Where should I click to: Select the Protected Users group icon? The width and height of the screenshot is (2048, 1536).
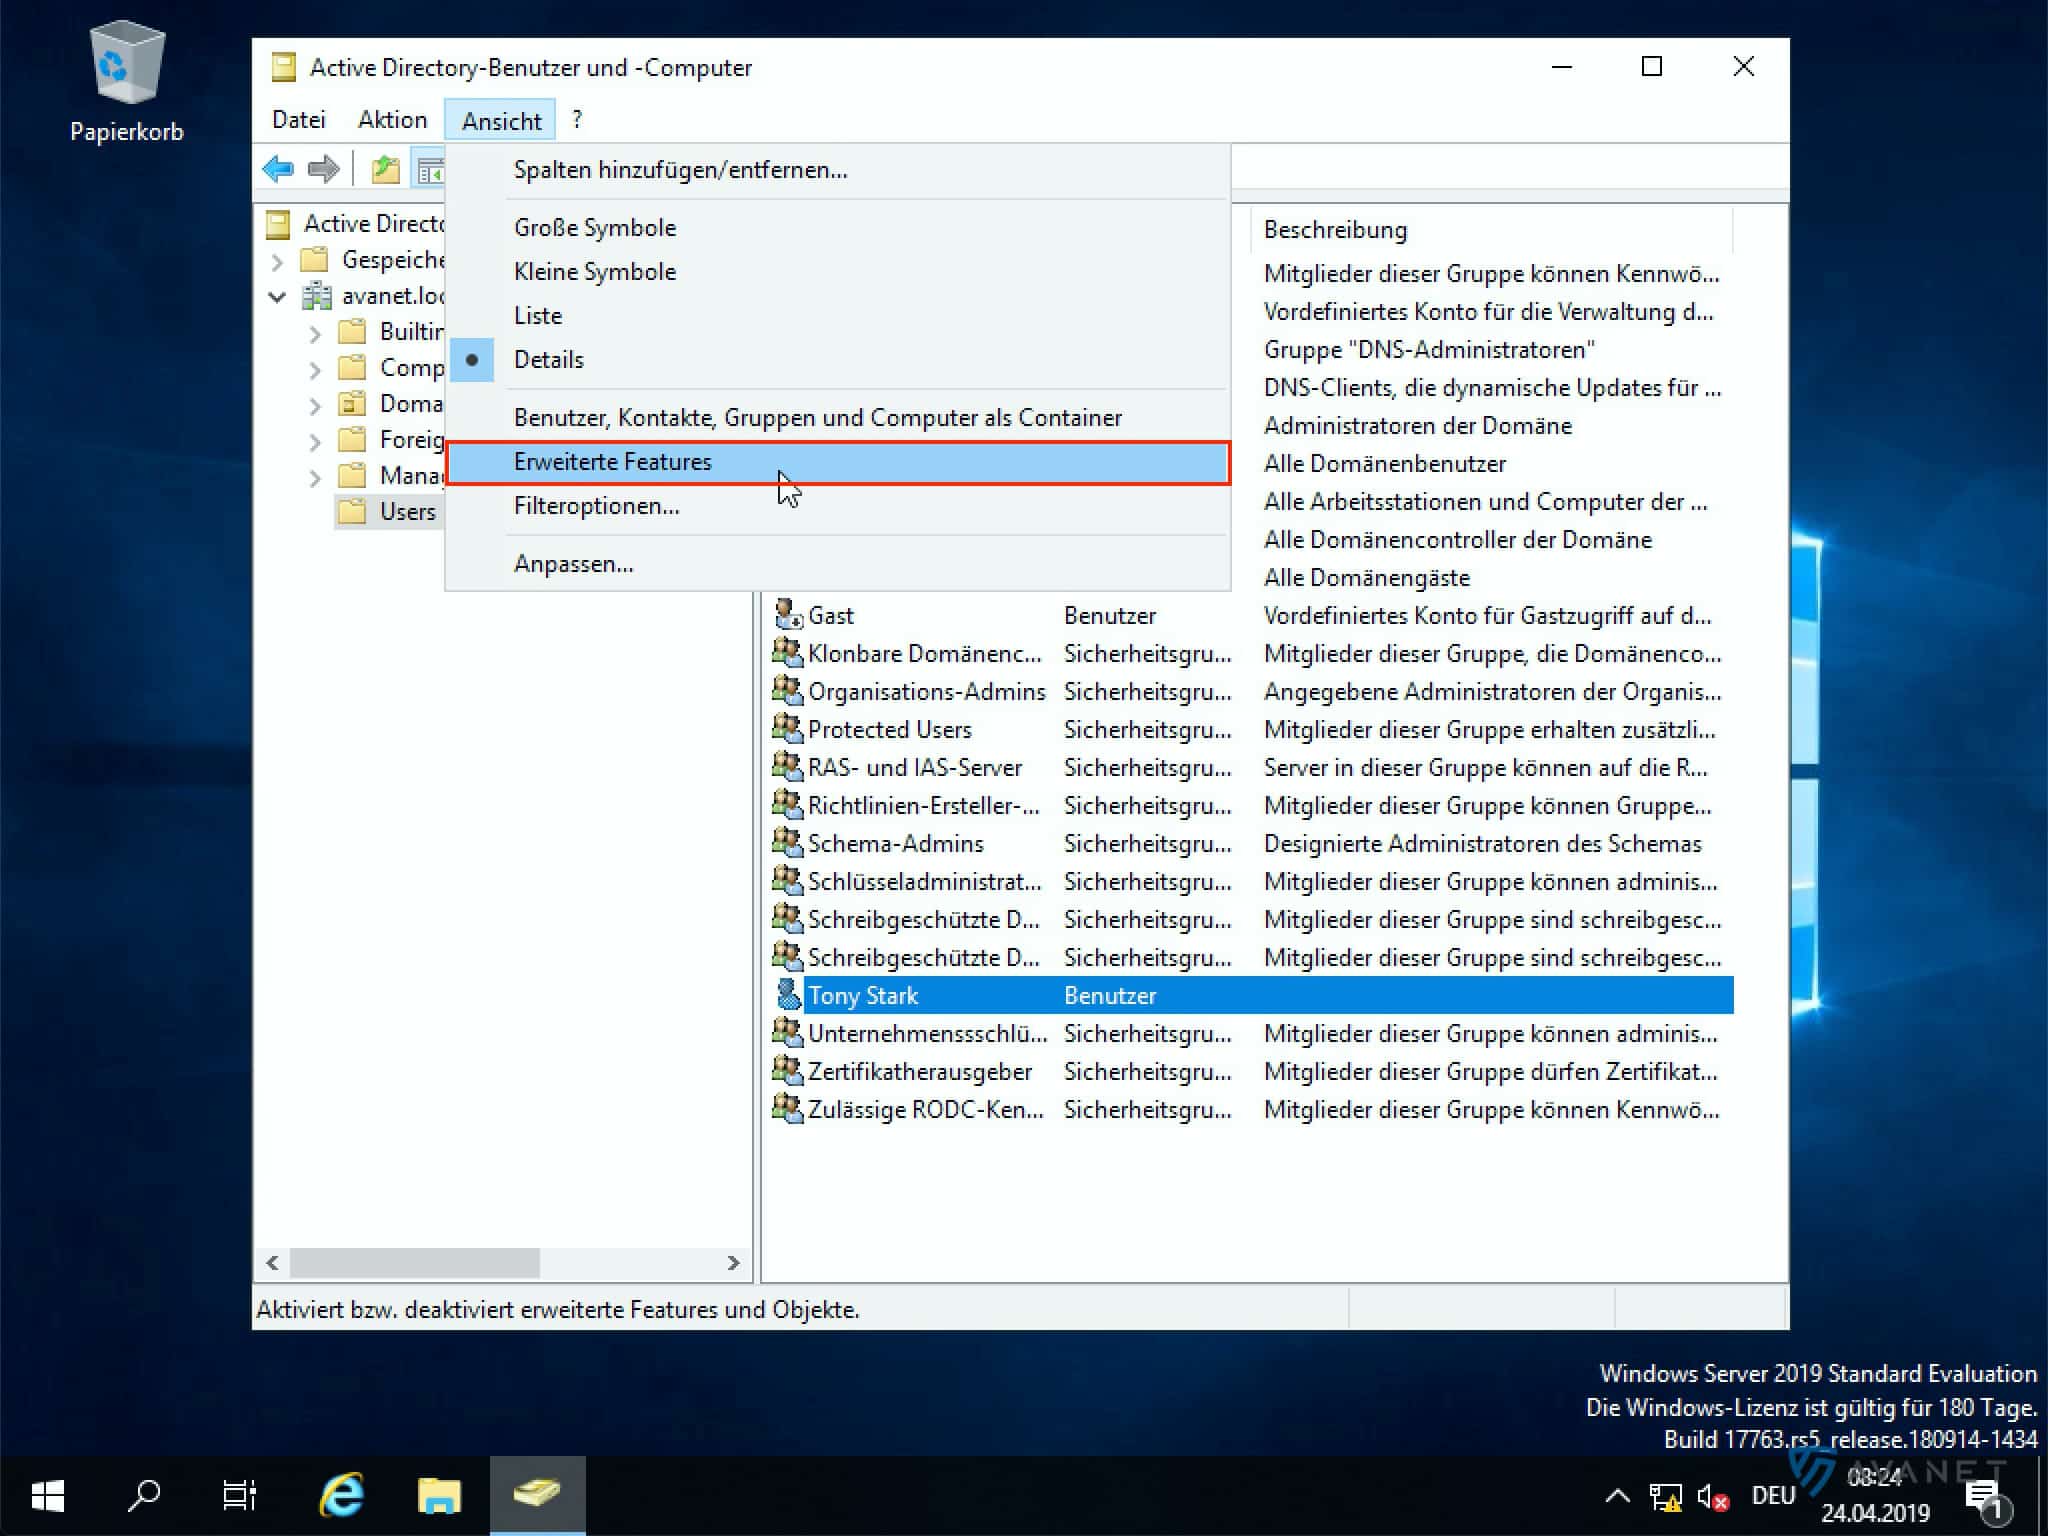788,729
